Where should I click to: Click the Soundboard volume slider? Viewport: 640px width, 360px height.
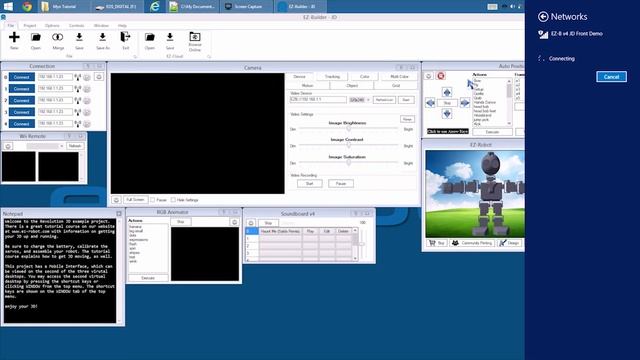pos(362,243)
